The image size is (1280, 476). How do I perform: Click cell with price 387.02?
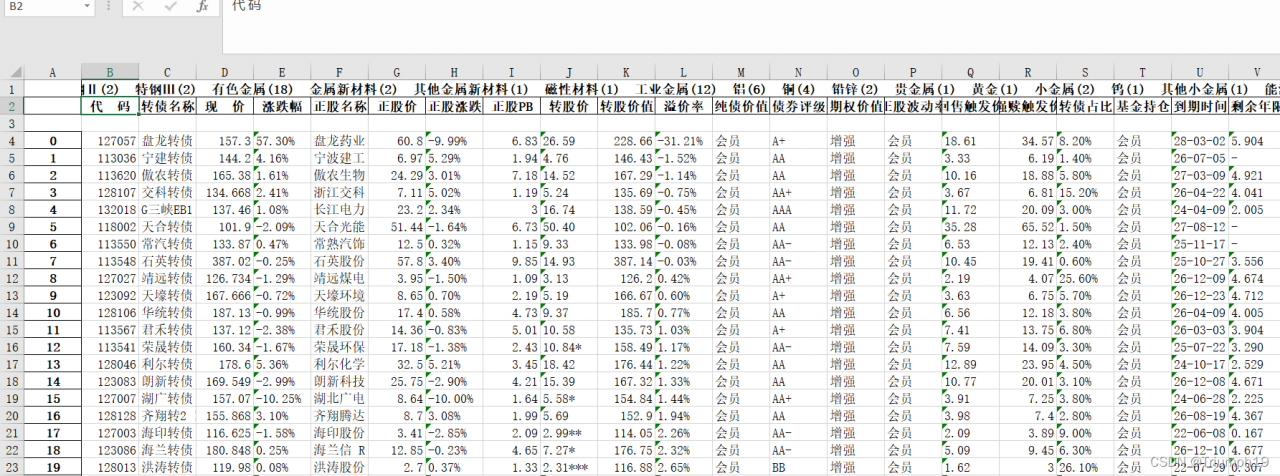click(x=225, y=261)
